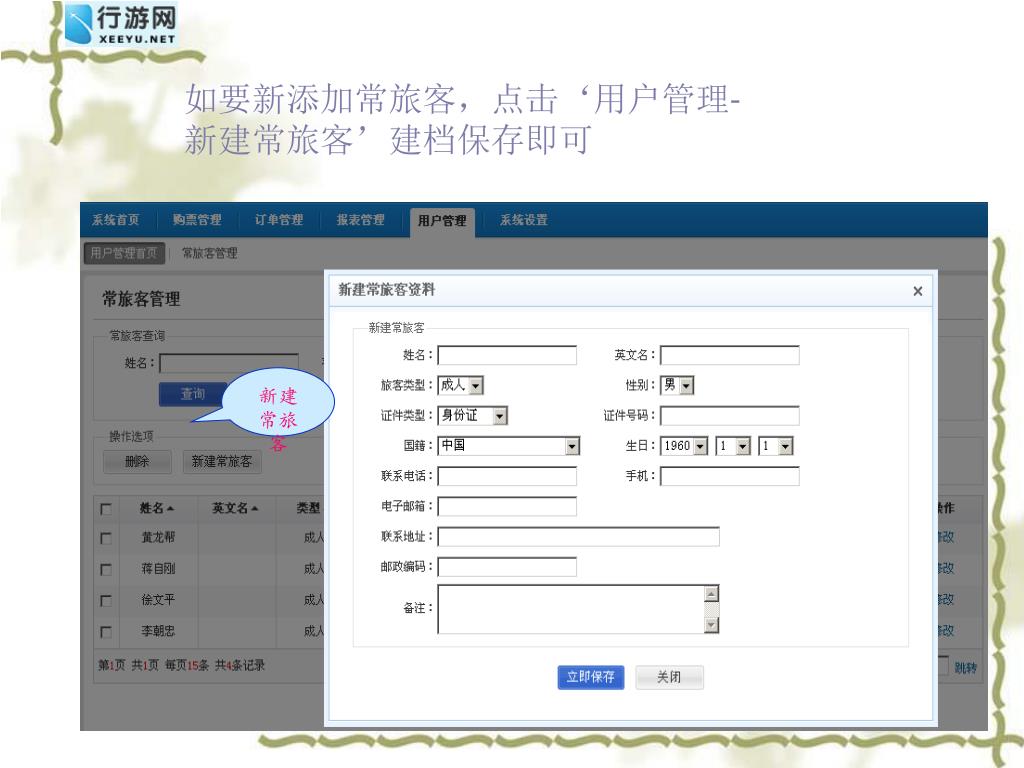This screenshot has width=1024, height=768.
Task: Click the name 蒋自刚 in the table
Action: 158,569
